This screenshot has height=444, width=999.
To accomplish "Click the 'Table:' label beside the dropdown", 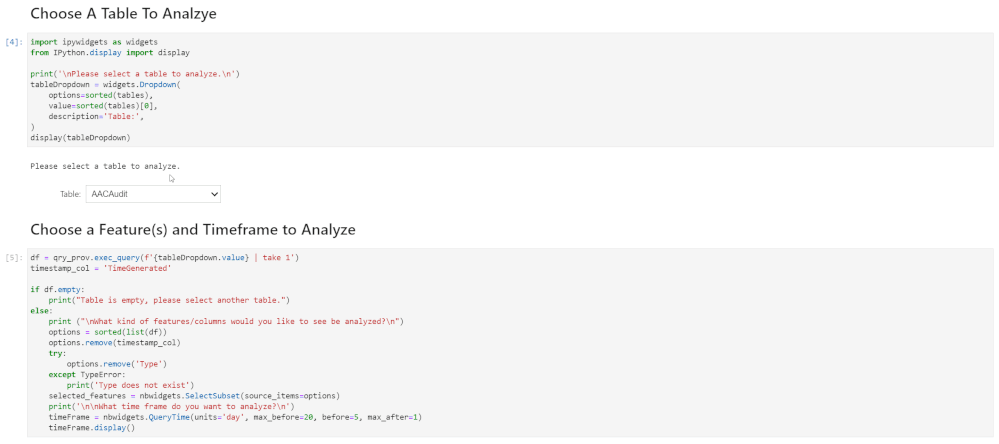I will point(70,194).
